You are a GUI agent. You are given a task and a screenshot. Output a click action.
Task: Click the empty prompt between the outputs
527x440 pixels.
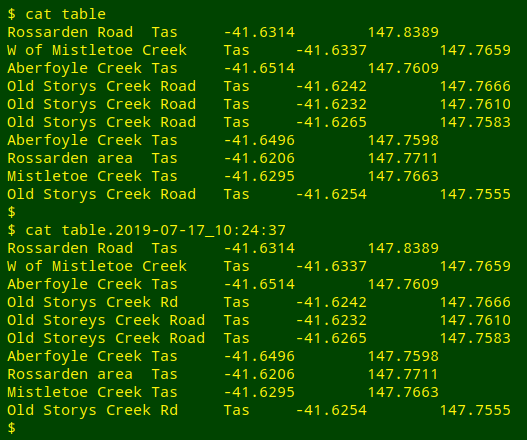coord(11,212)
